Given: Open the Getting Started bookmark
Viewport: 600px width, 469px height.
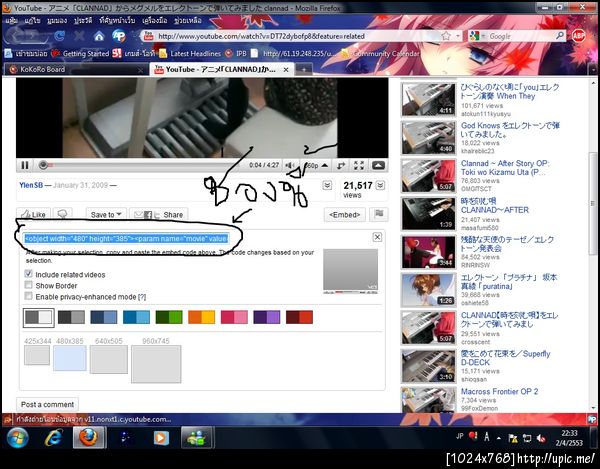Looking at the screenshot, I should coord(80,54).
